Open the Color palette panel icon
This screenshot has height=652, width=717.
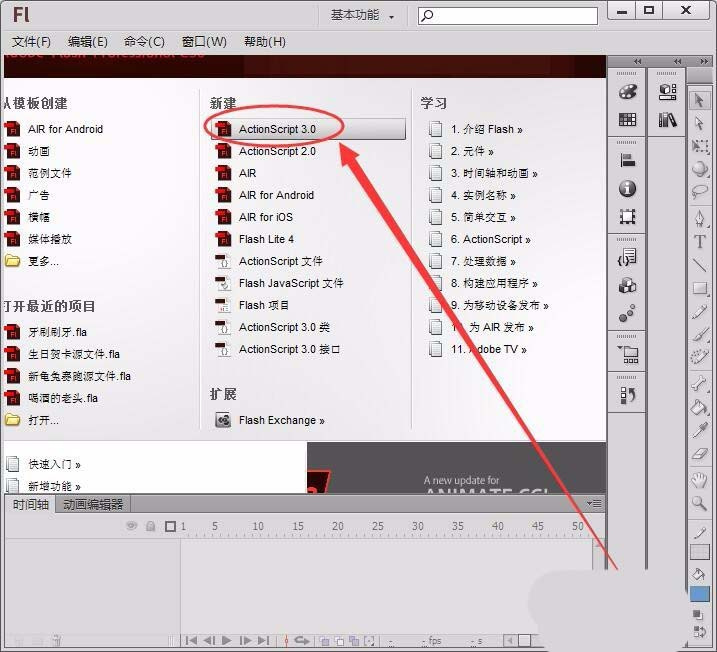click(627, 92)
